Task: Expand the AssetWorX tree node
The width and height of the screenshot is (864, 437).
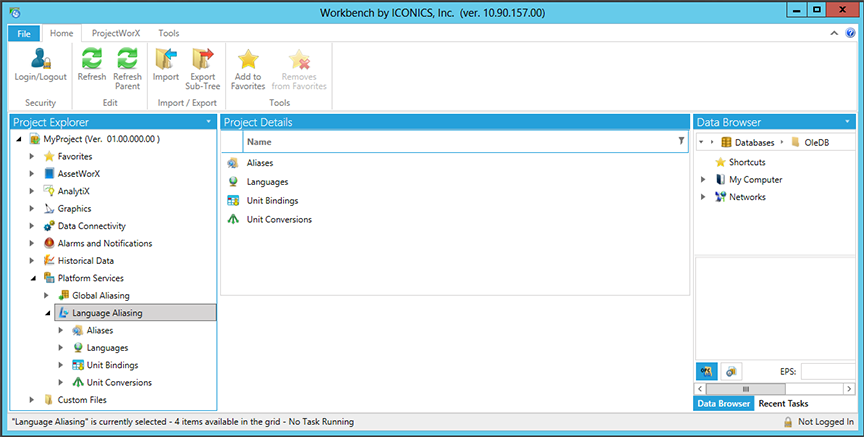Action: (32, 174)
